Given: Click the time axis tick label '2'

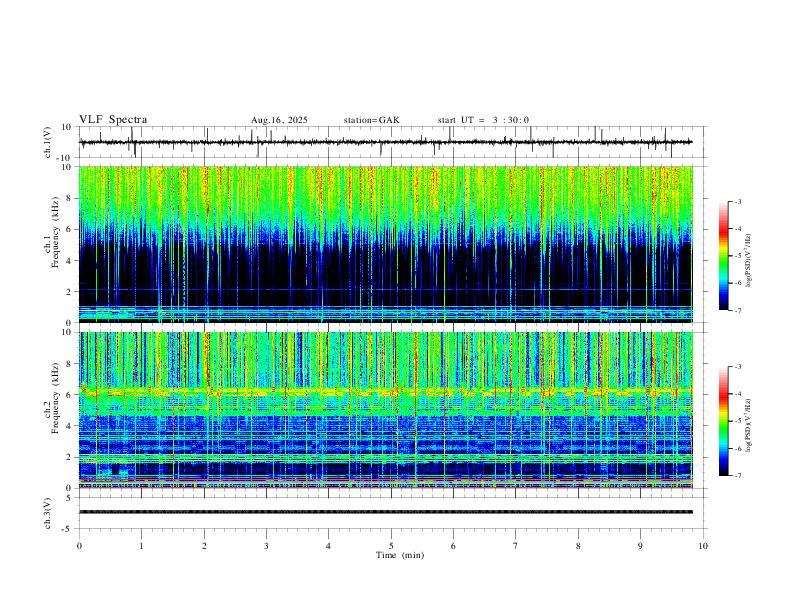Looking at the screenshot, I should click(204, 546).
